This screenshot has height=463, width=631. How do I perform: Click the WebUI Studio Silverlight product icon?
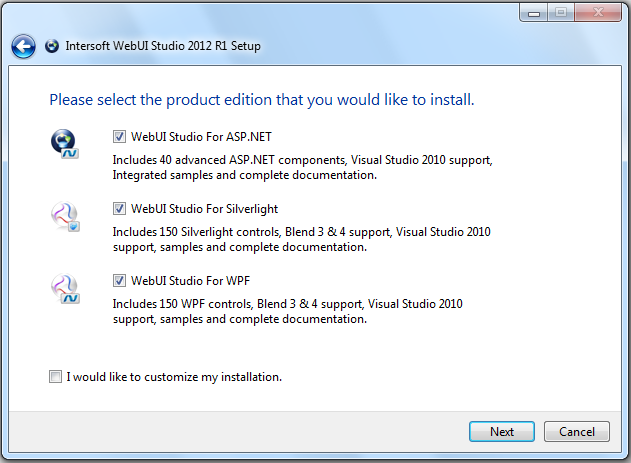(x=65, y=217)
